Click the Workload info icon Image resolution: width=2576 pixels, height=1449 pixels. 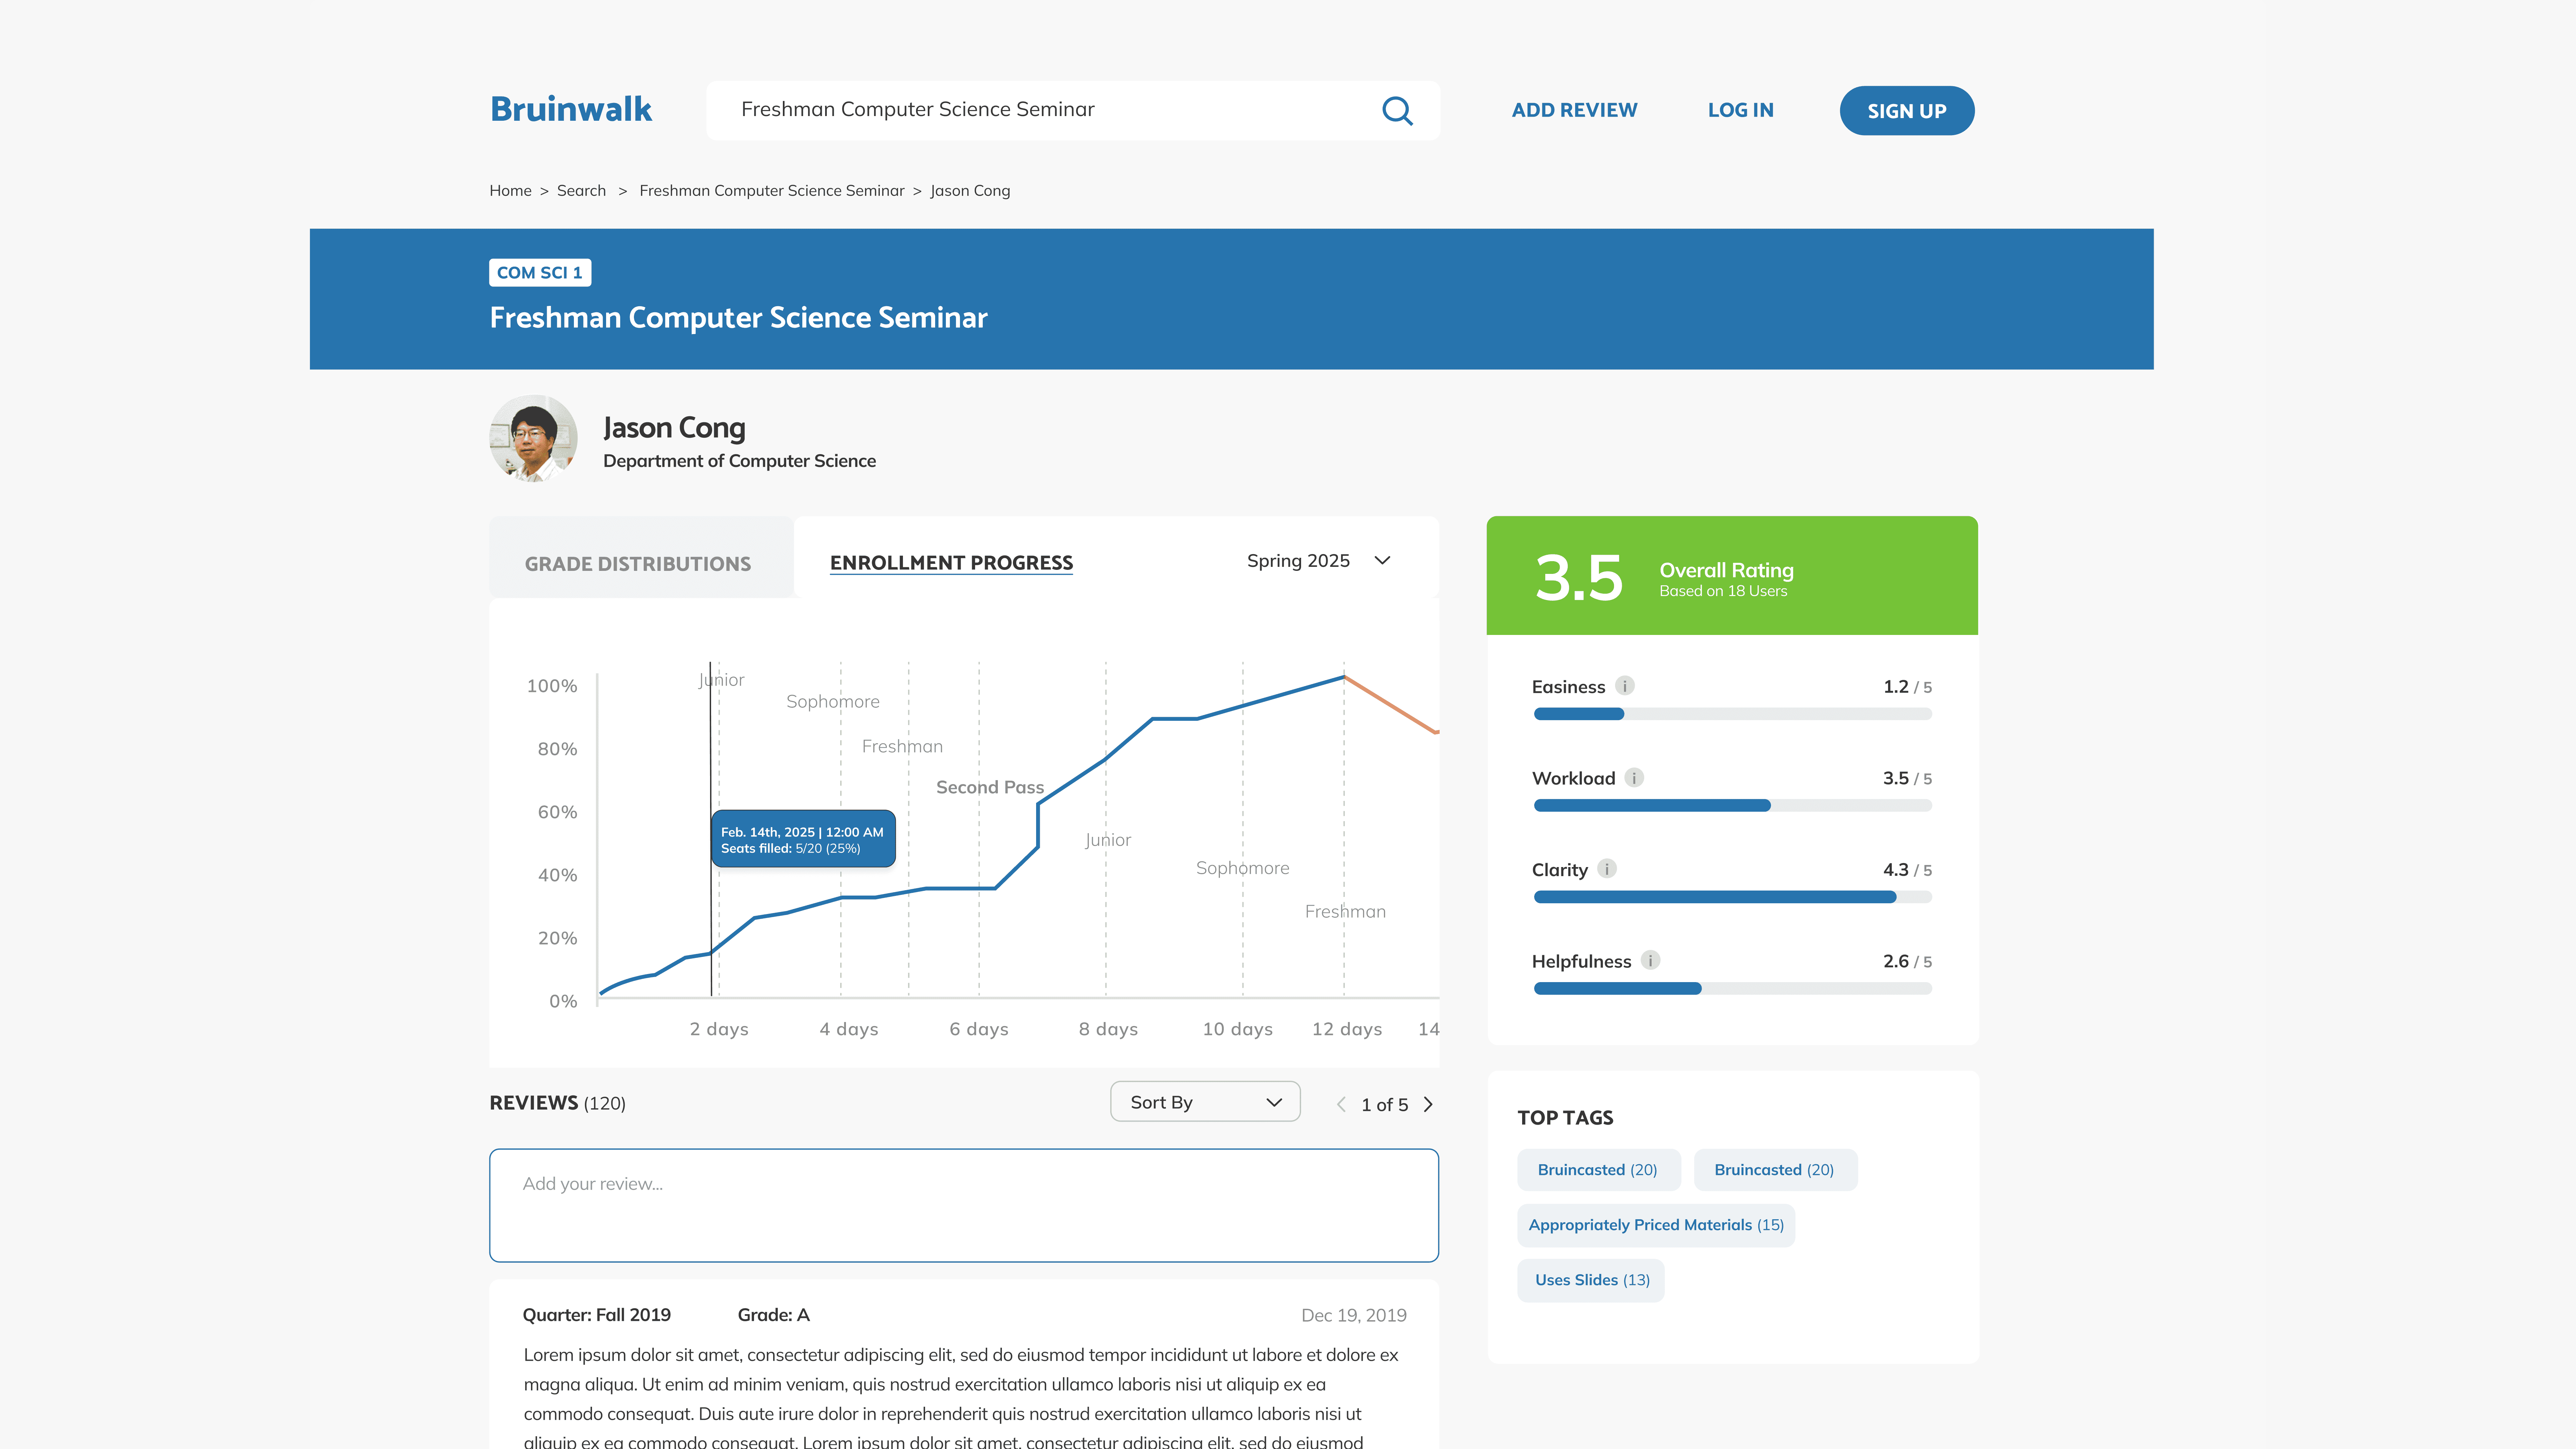[x=1634, y=778]
